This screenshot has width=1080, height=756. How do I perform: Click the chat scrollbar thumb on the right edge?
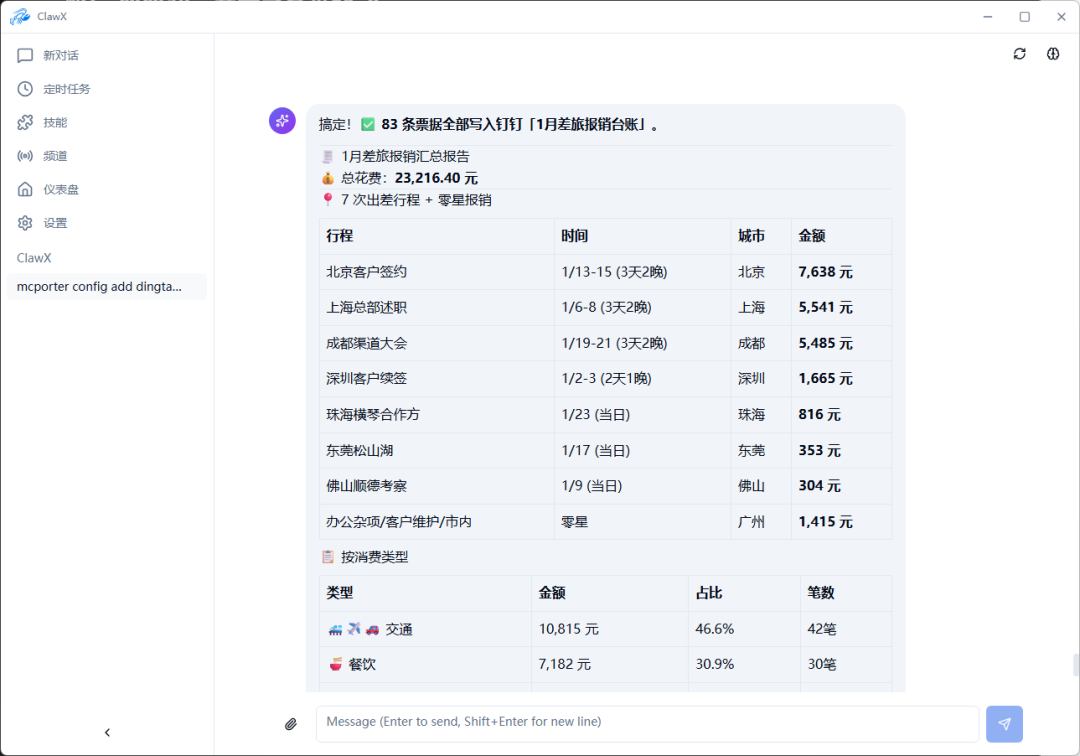1076,665
